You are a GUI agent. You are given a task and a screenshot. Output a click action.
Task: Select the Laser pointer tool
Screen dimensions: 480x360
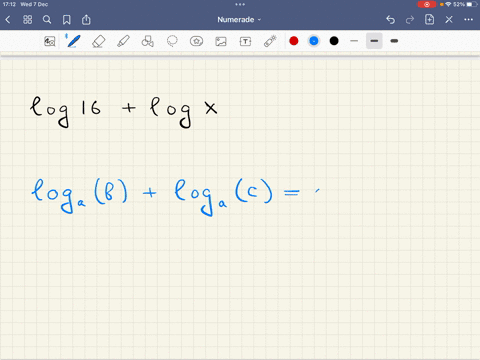[x=270, y=41]
